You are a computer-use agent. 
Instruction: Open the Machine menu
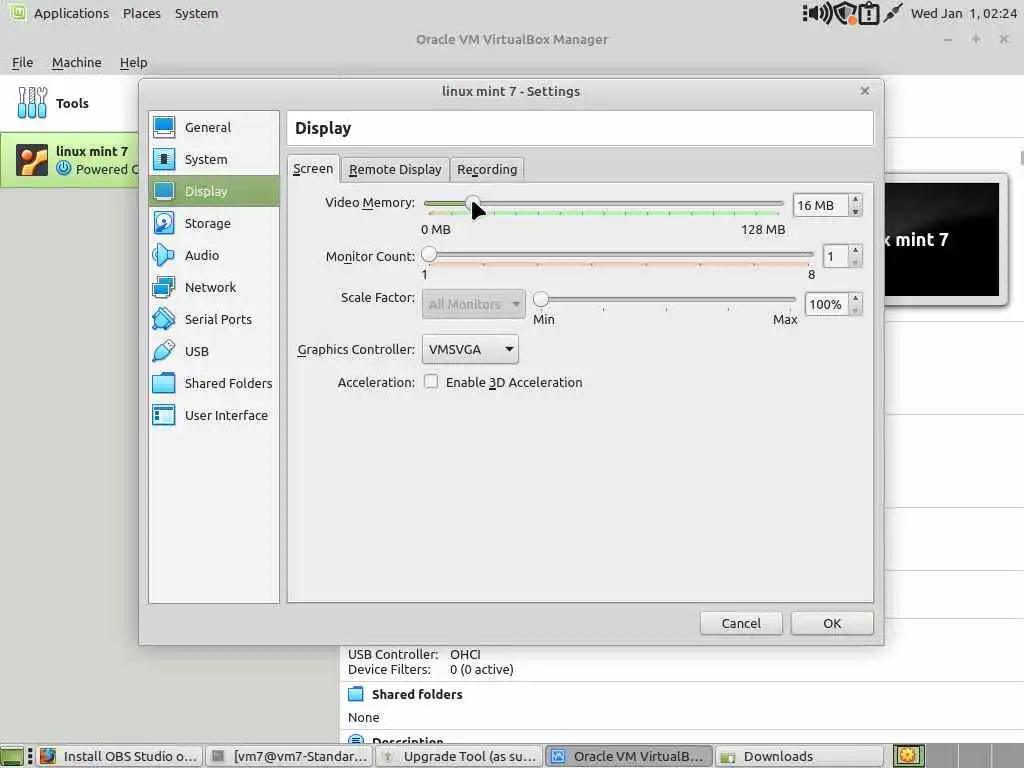pos(76,62)
